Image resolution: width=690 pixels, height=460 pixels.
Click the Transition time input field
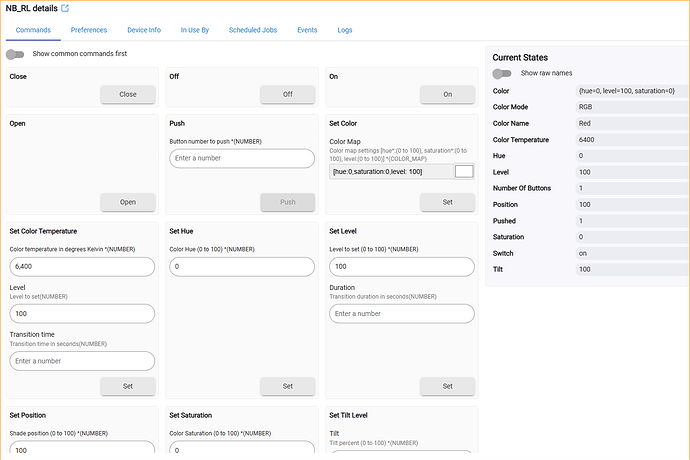82,360
